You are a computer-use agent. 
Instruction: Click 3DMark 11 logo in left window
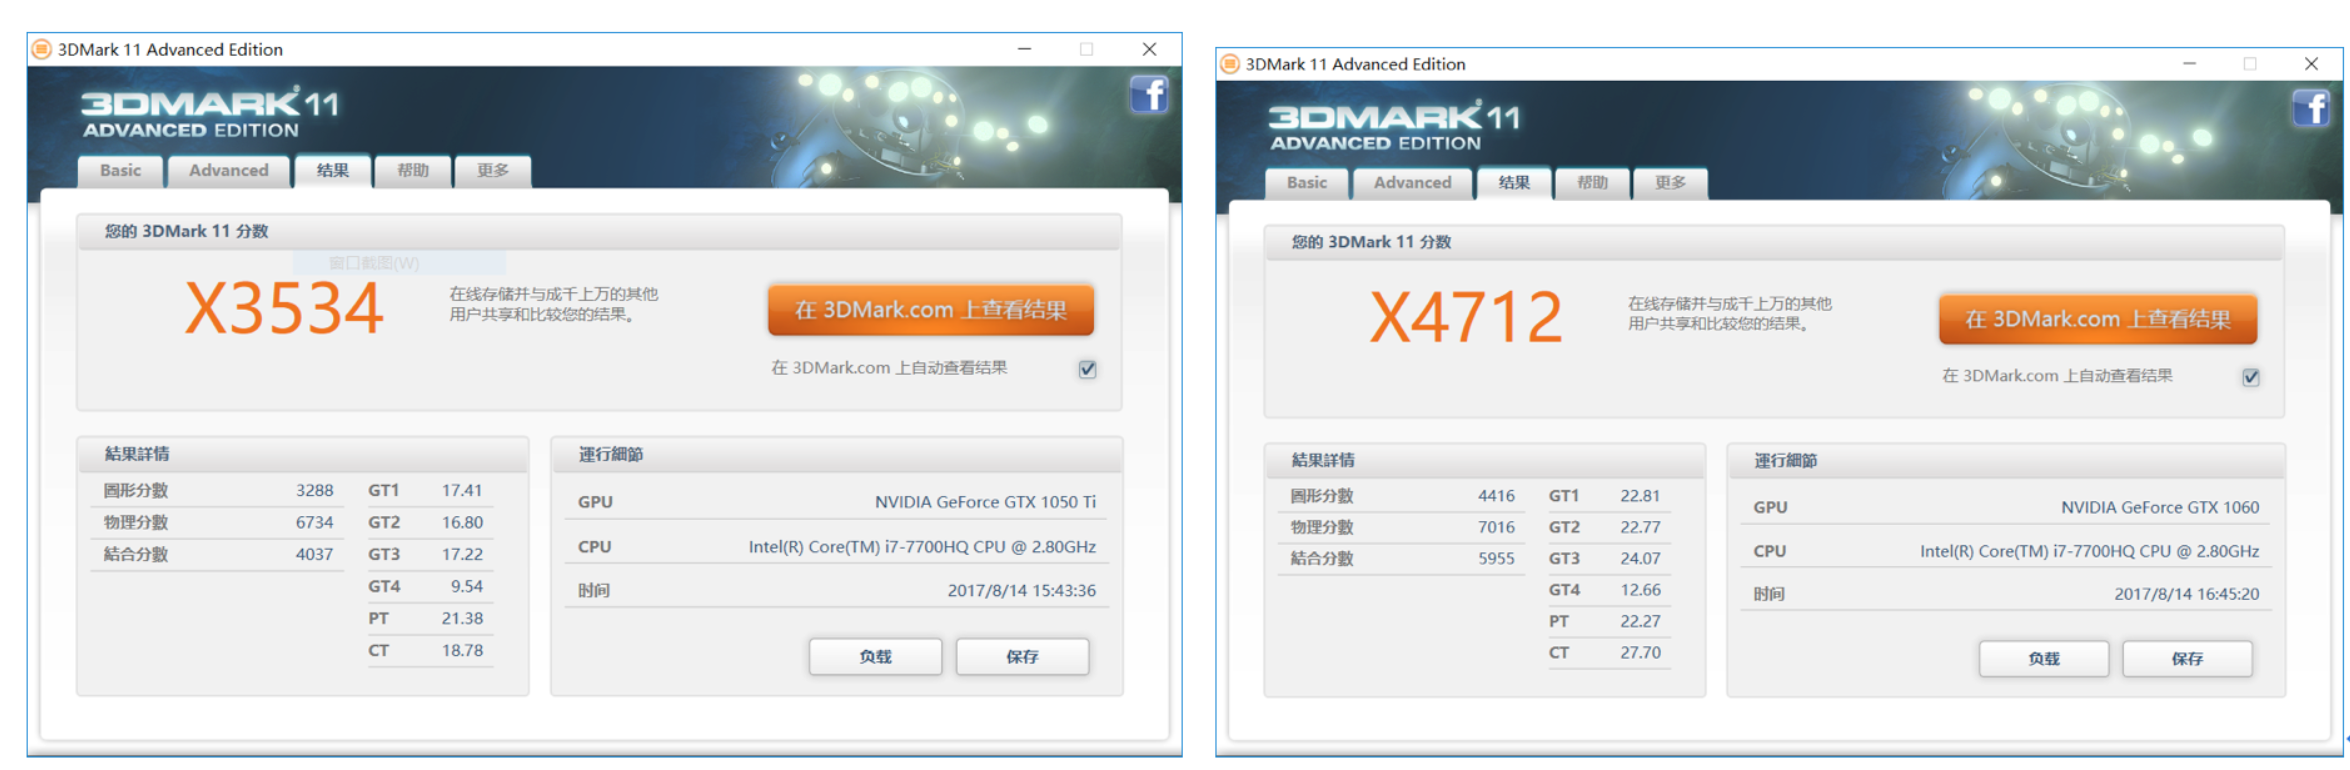coord(210,112)
